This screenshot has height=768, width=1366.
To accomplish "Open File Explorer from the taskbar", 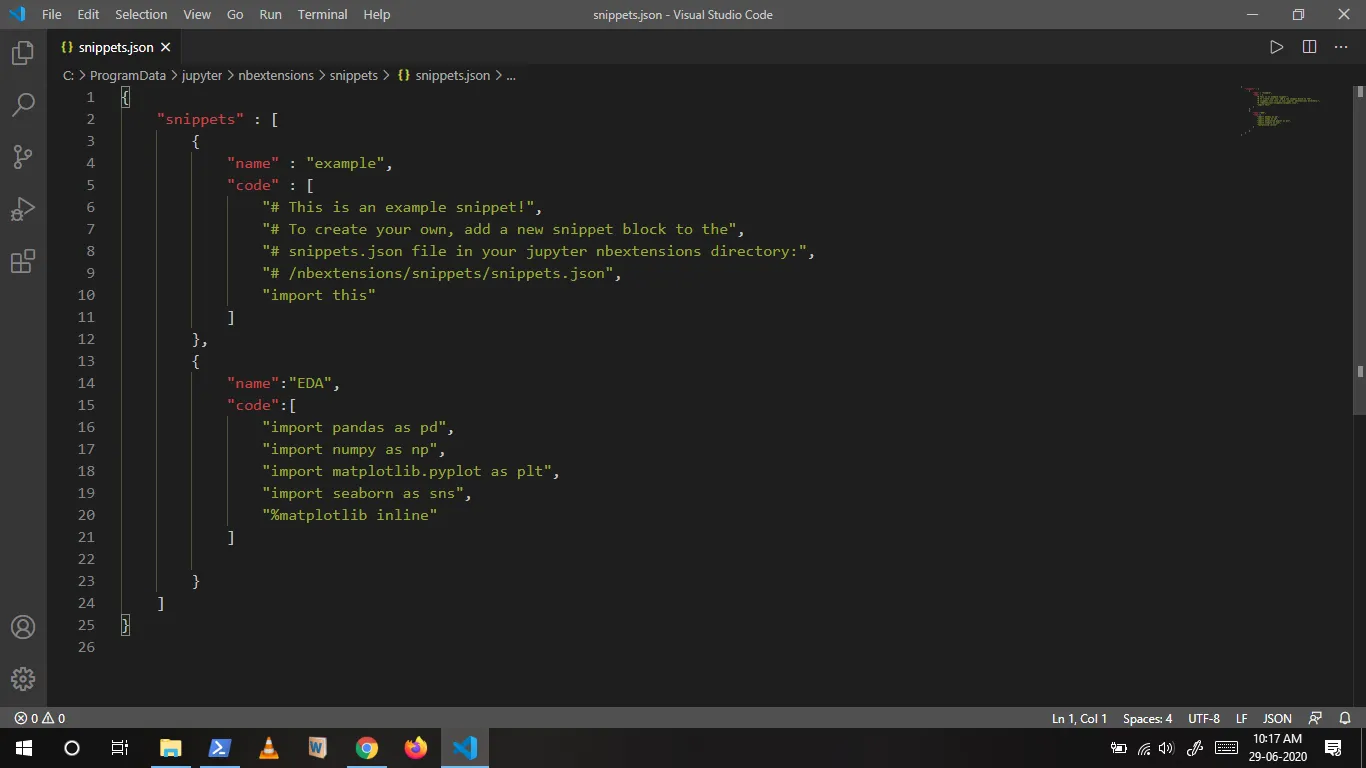I will (171, 748).
